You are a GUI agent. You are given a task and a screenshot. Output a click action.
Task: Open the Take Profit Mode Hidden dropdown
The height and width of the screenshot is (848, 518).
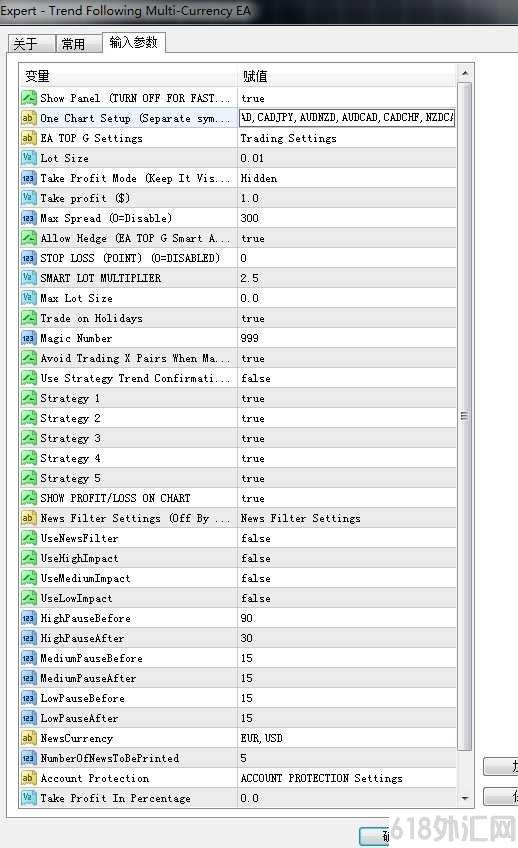pyautogui.click(x=347, y=178)
